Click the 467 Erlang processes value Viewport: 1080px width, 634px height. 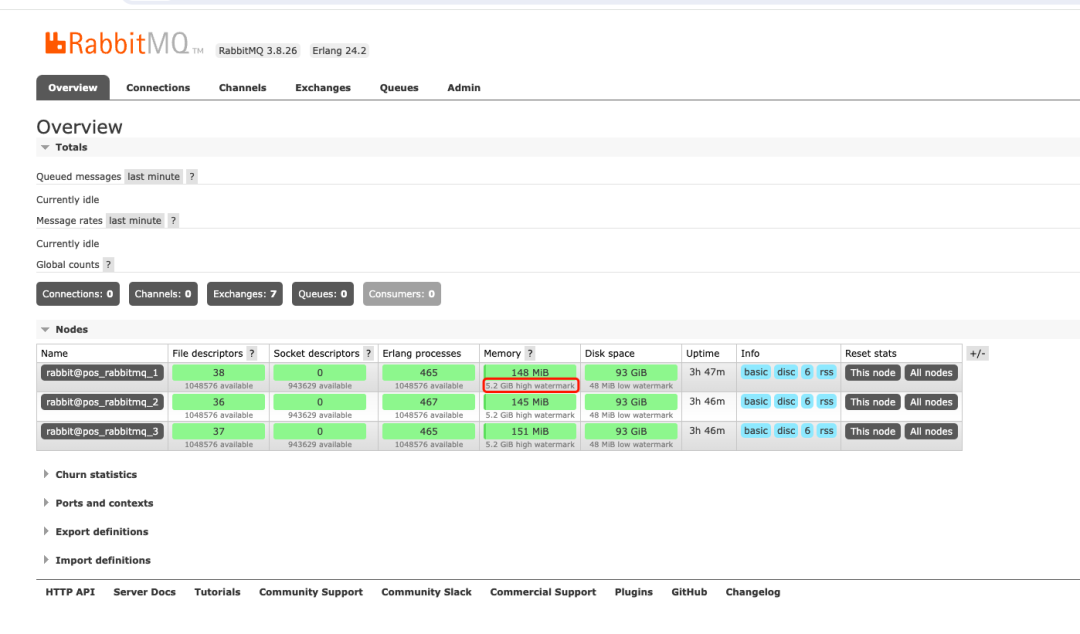pyautogui.click(x=428, y=402)
